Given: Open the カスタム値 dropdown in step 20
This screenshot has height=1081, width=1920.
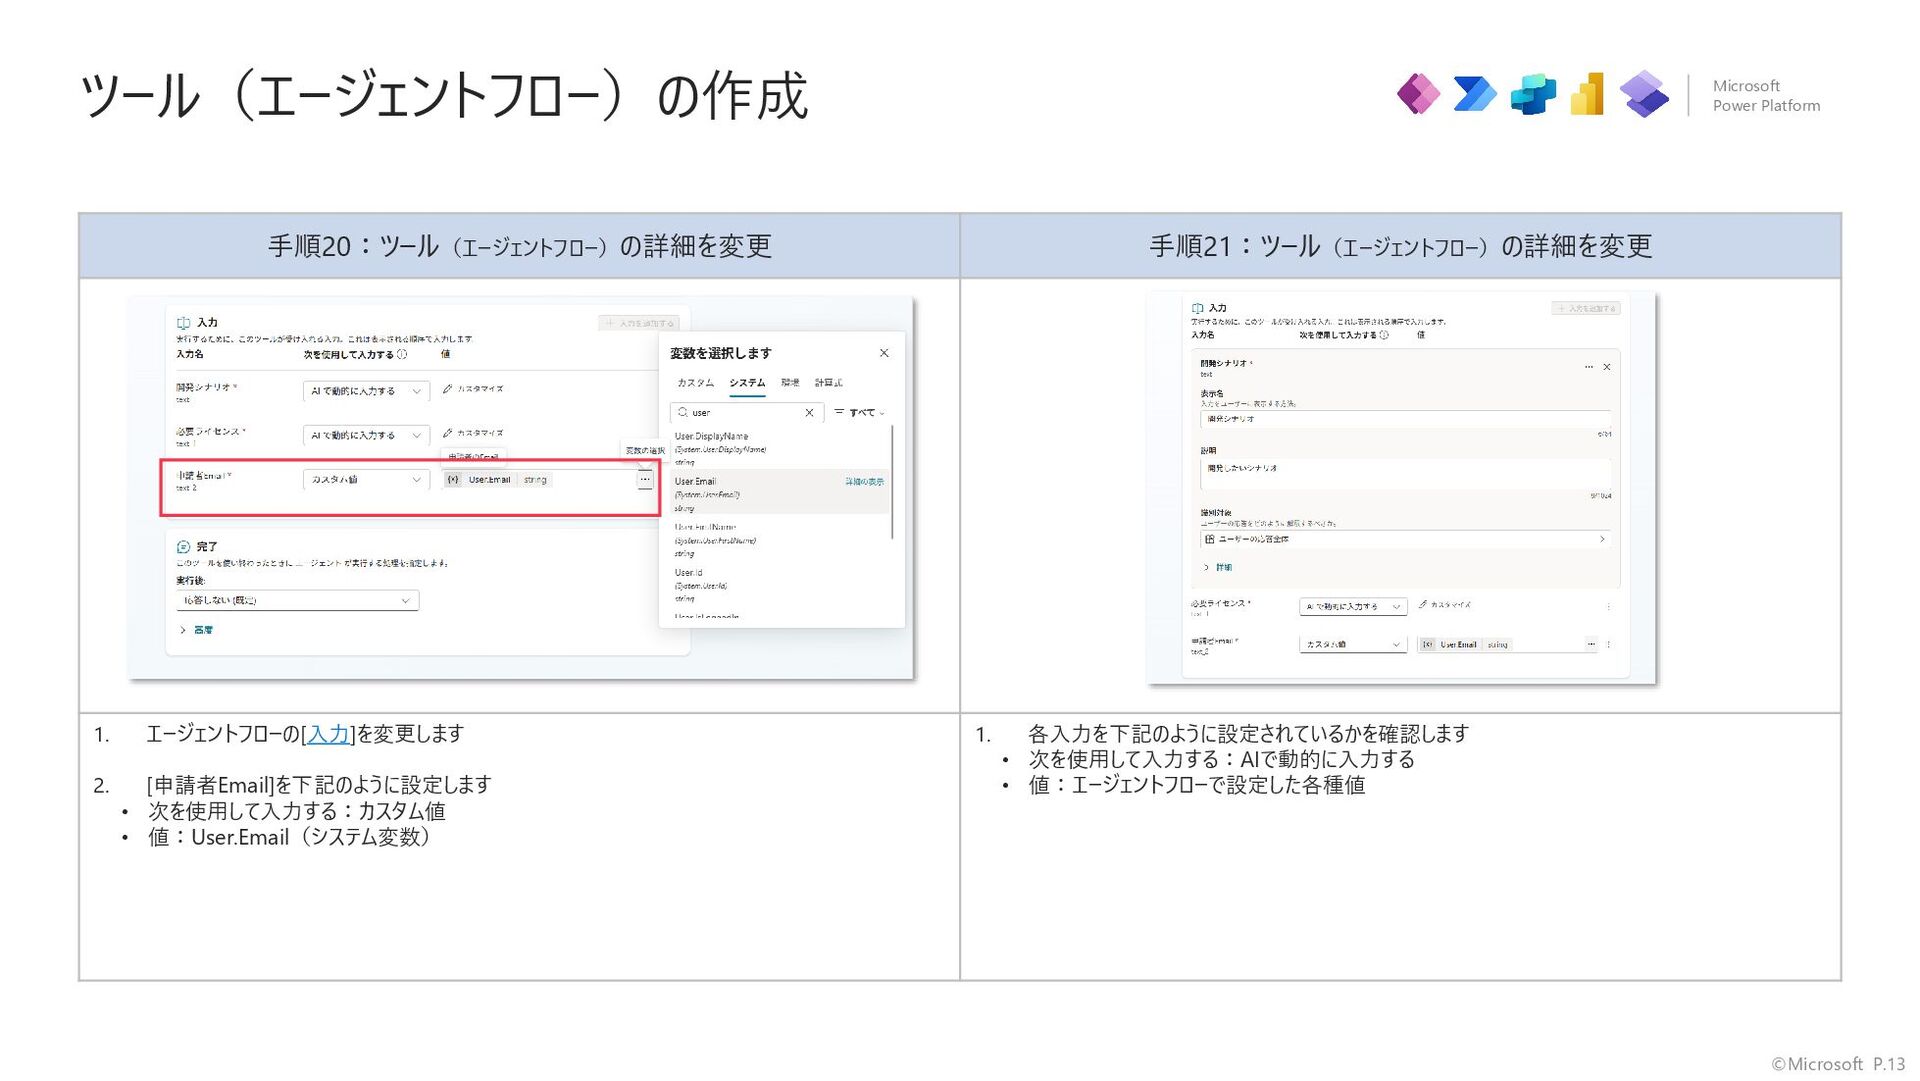Looking at the screenshot, I should tap(365, 480).
